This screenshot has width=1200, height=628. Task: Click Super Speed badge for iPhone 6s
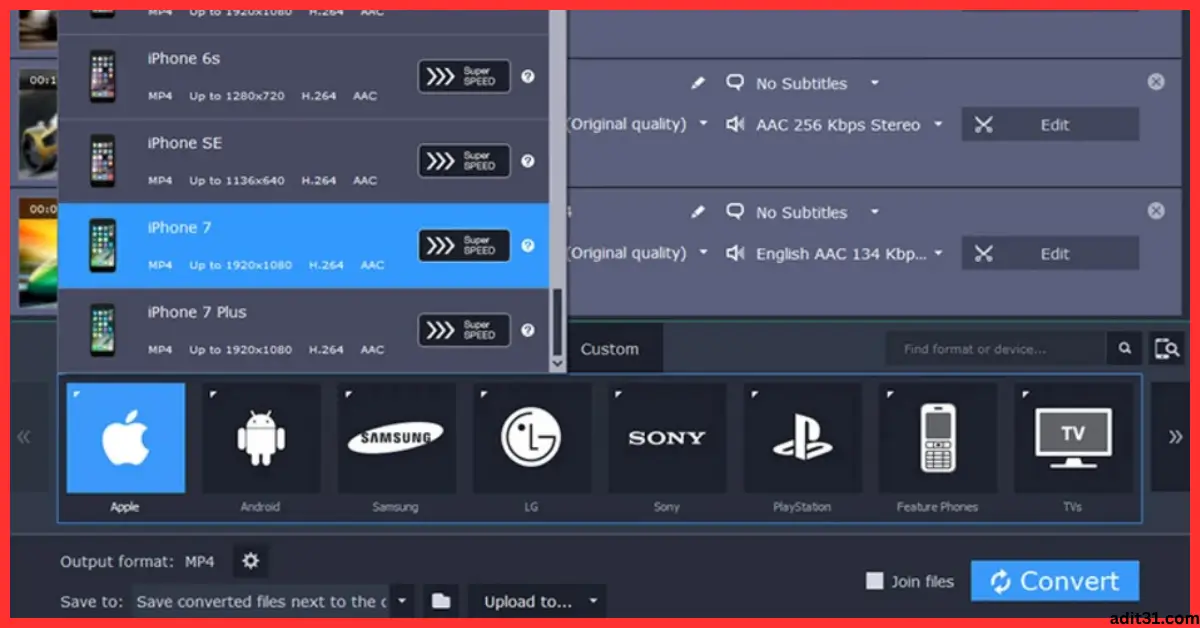point(464,76)
